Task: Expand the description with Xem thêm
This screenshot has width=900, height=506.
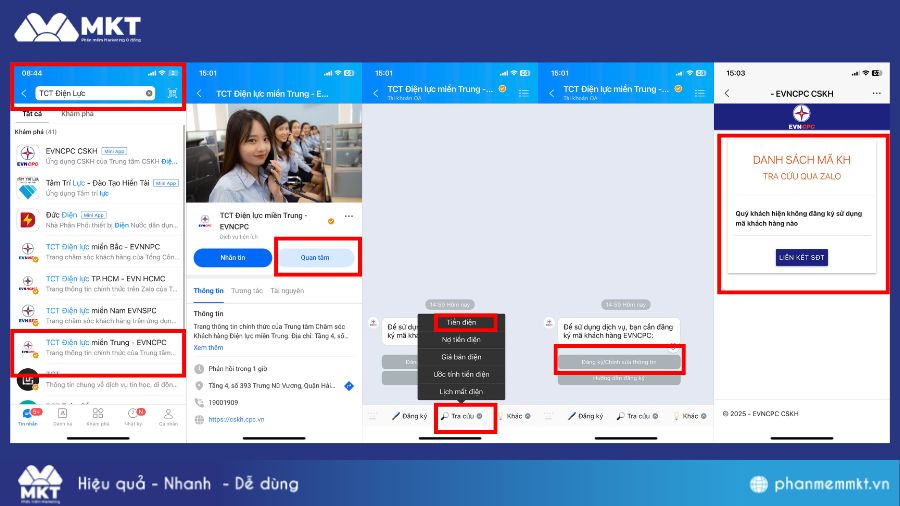Action: (208, 348)
